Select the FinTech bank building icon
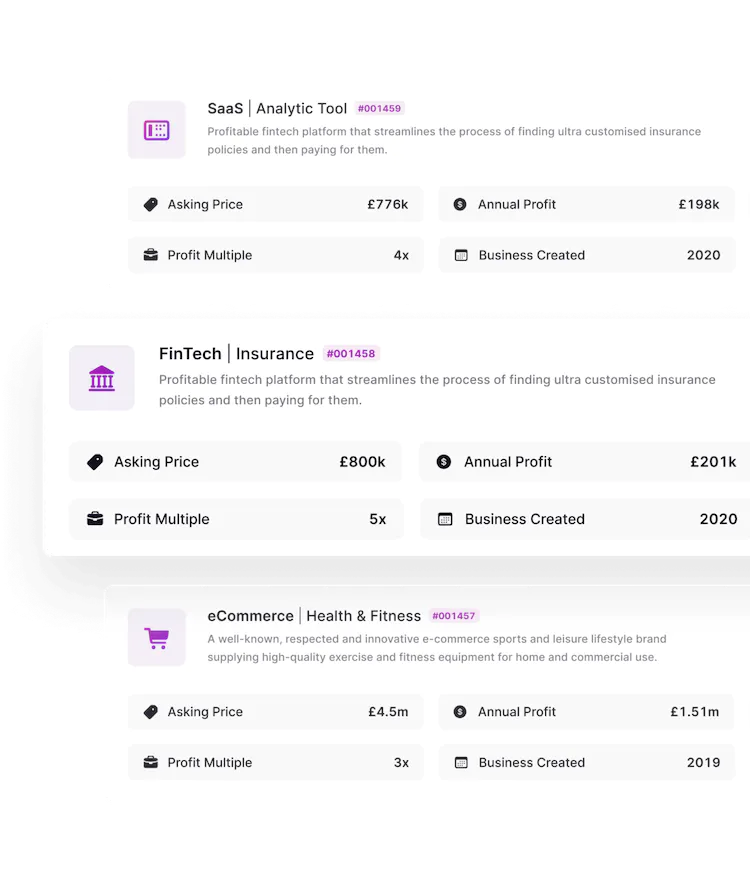 (x=101, y=378)
